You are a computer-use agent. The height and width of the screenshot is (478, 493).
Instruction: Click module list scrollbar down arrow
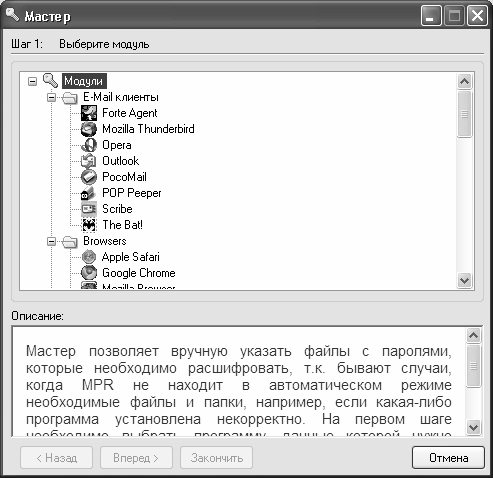[465, 281]
